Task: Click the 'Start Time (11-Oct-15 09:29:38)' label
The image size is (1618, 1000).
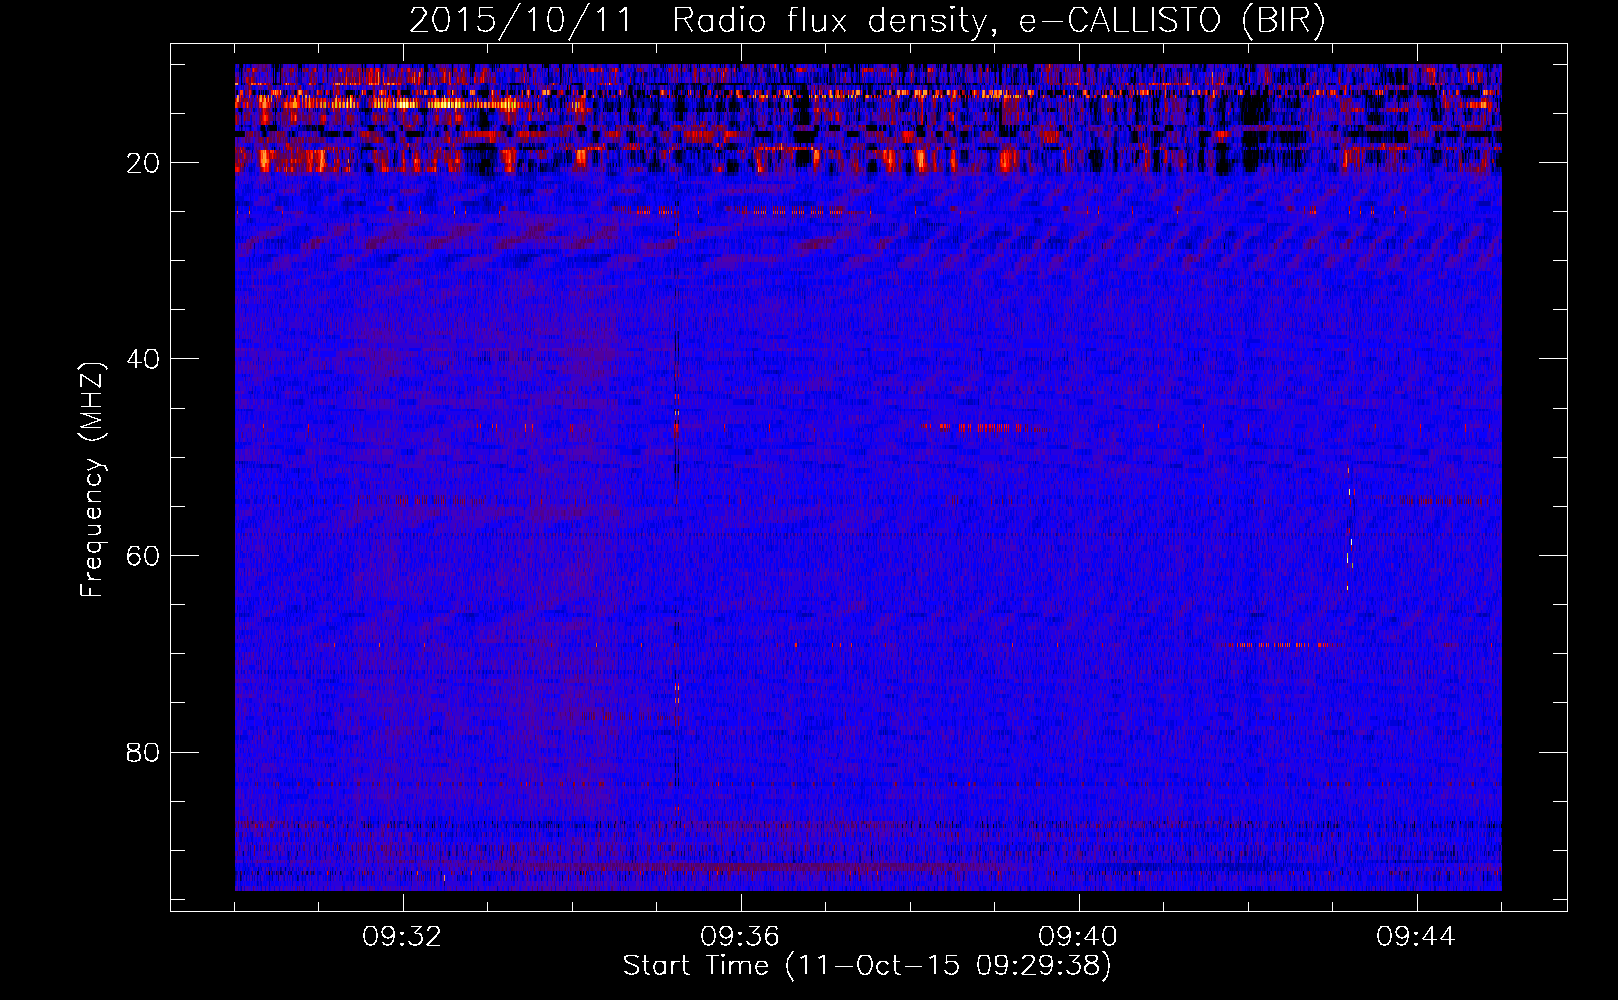Action: pyautogui.click(x=867, y=966)
